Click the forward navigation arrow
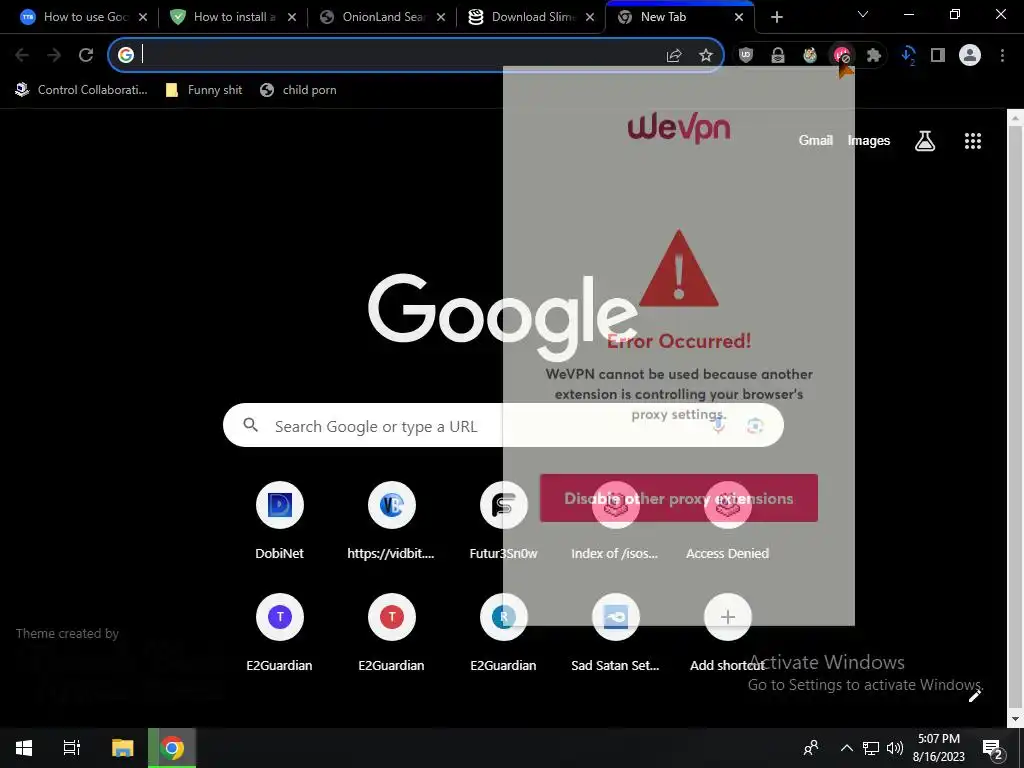The width and height of the screenshot is (1024, 768). tap(54, 55)
